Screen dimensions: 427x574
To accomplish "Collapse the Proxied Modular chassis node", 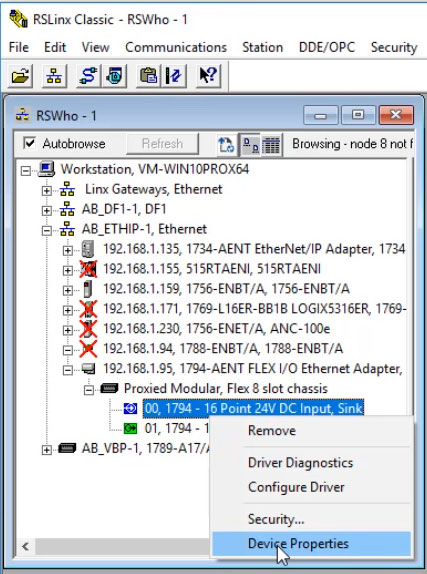I will pos(88,390).
